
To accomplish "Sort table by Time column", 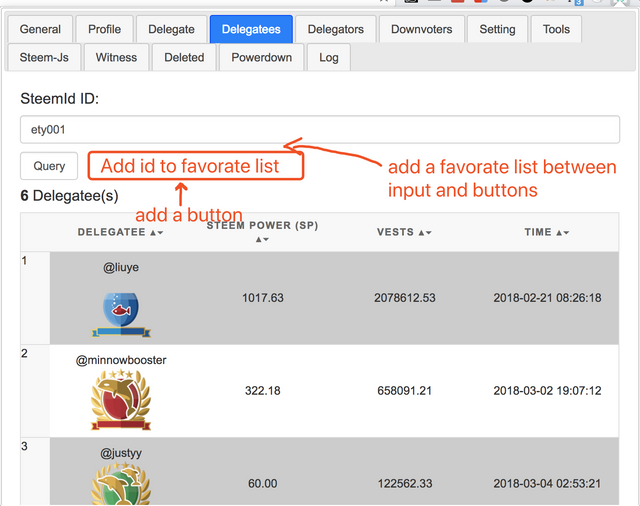I will (x=547, y=232).
